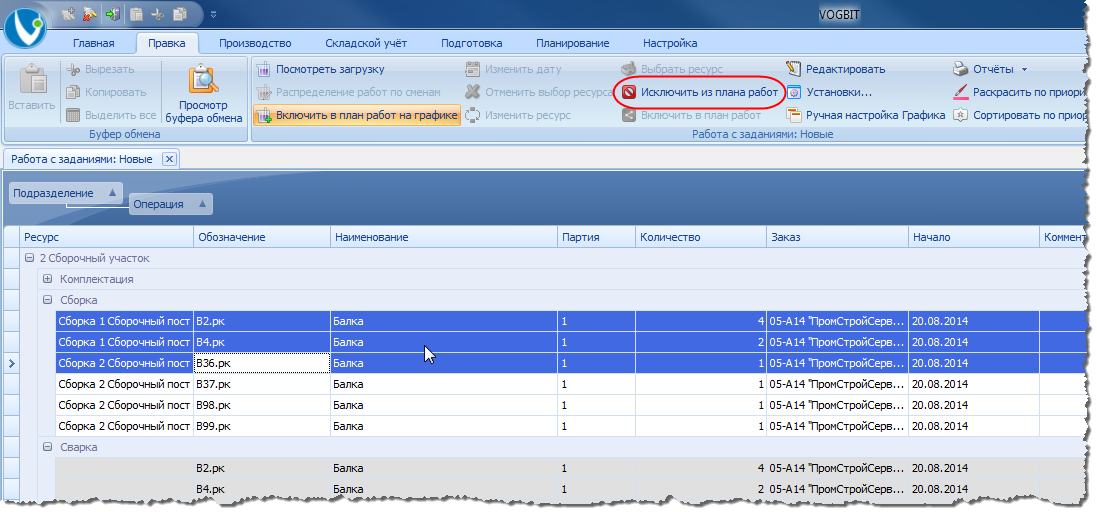This screenshot has height=512, width=1097.
Task: Click the Изменить дату calendar icon
Action: [474, 69]
